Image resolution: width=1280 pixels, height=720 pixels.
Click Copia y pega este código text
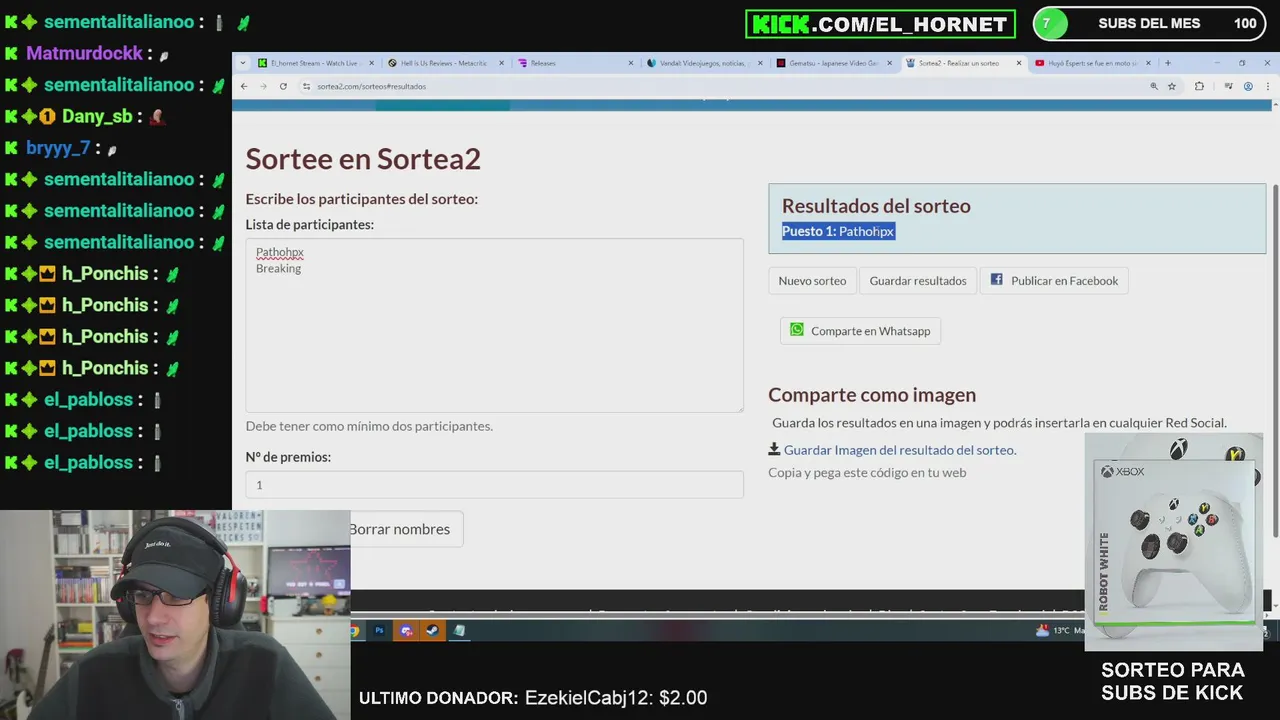[x=867, y=472]
